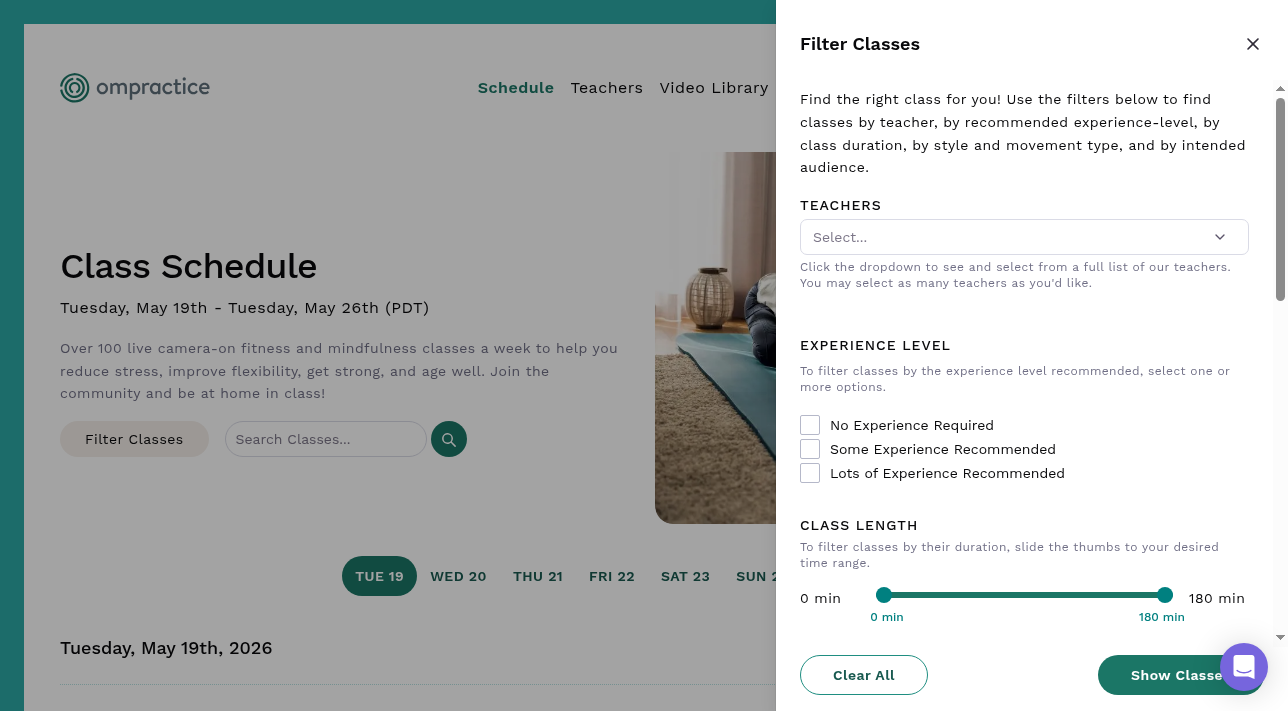Click the 0 min slider thumb
This screenshot has height=711, width=1288.
click(x=883, y=595)
